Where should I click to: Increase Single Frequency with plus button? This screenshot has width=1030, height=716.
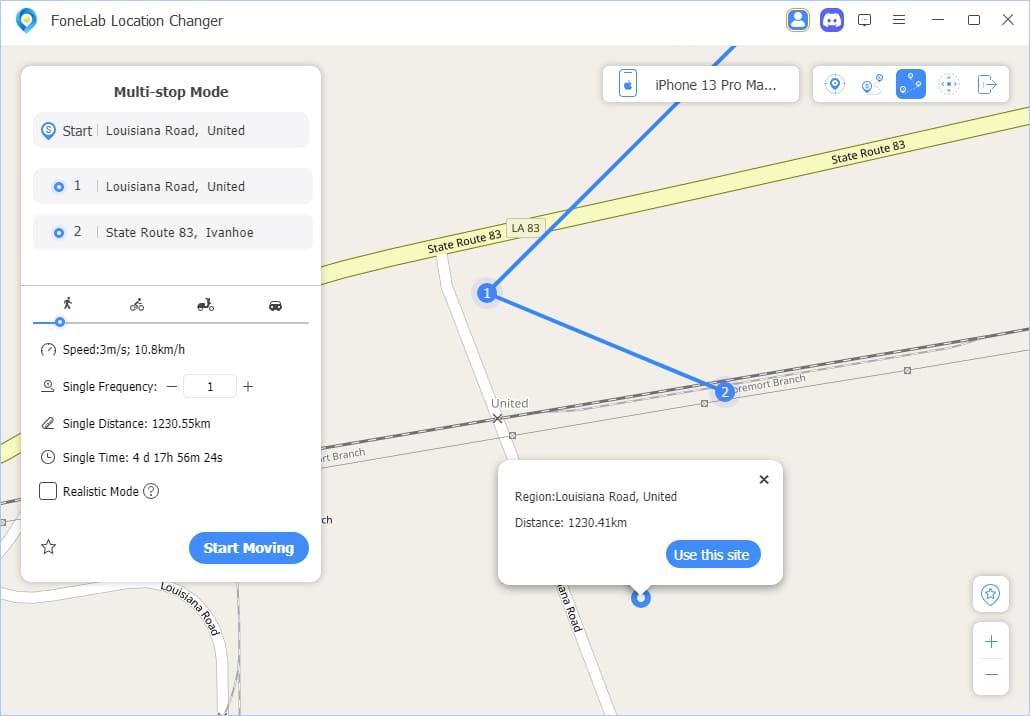[248, 386]
